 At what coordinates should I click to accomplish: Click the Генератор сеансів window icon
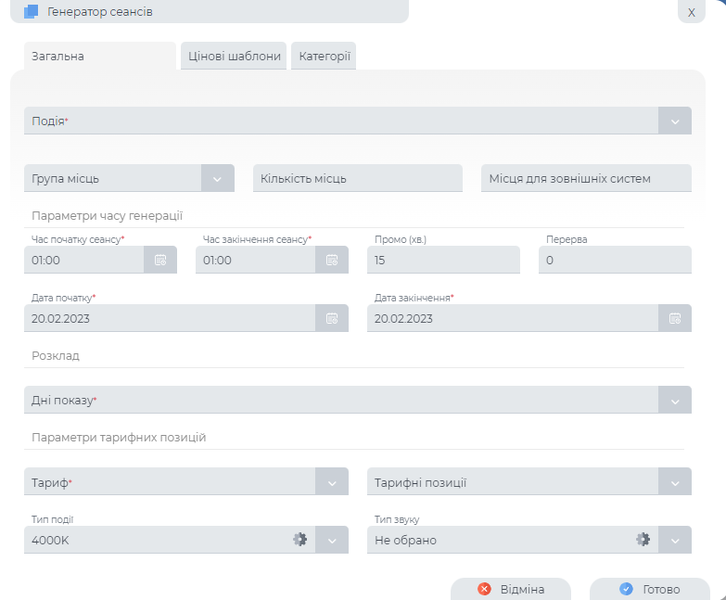click(x=31, y=12)
